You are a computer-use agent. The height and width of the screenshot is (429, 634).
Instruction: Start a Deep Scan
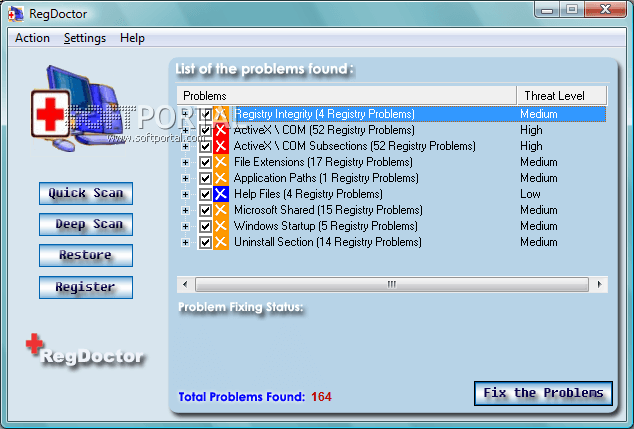(x=86, y=224)
